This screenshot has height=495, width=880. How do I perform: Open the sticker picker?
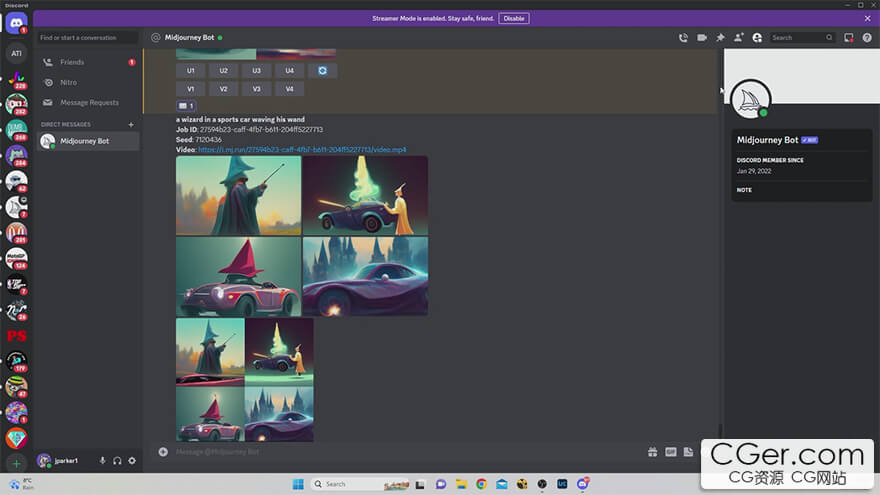pos(688,452)
